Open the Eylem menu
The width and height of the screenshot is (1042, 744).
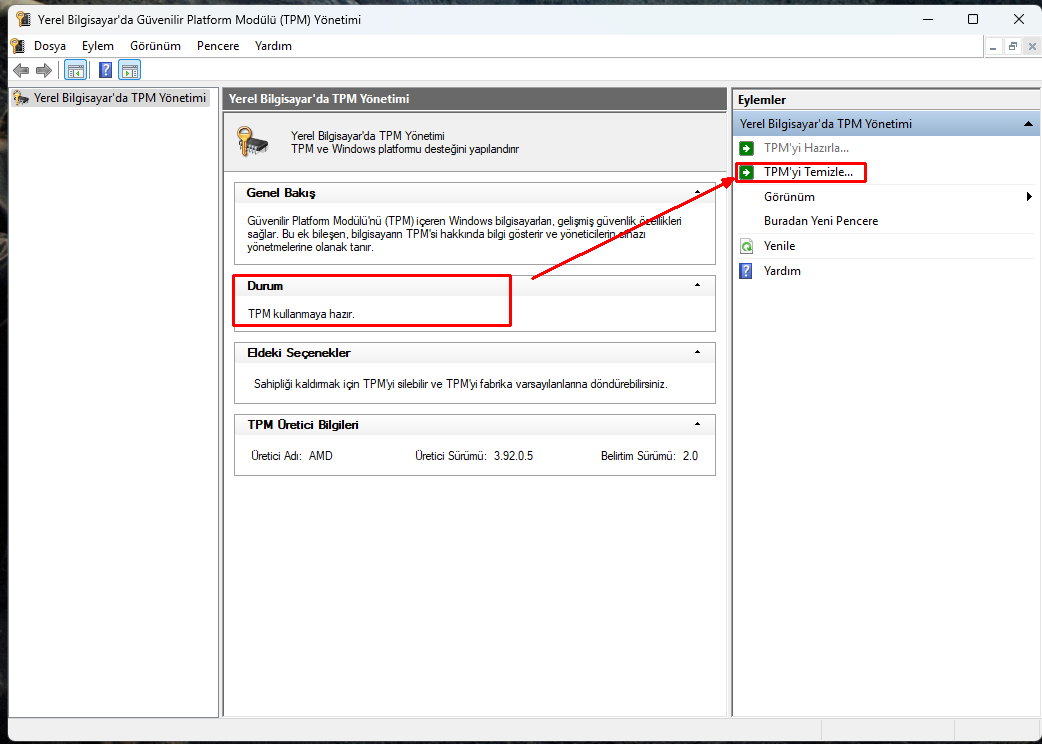click(98, 46)
